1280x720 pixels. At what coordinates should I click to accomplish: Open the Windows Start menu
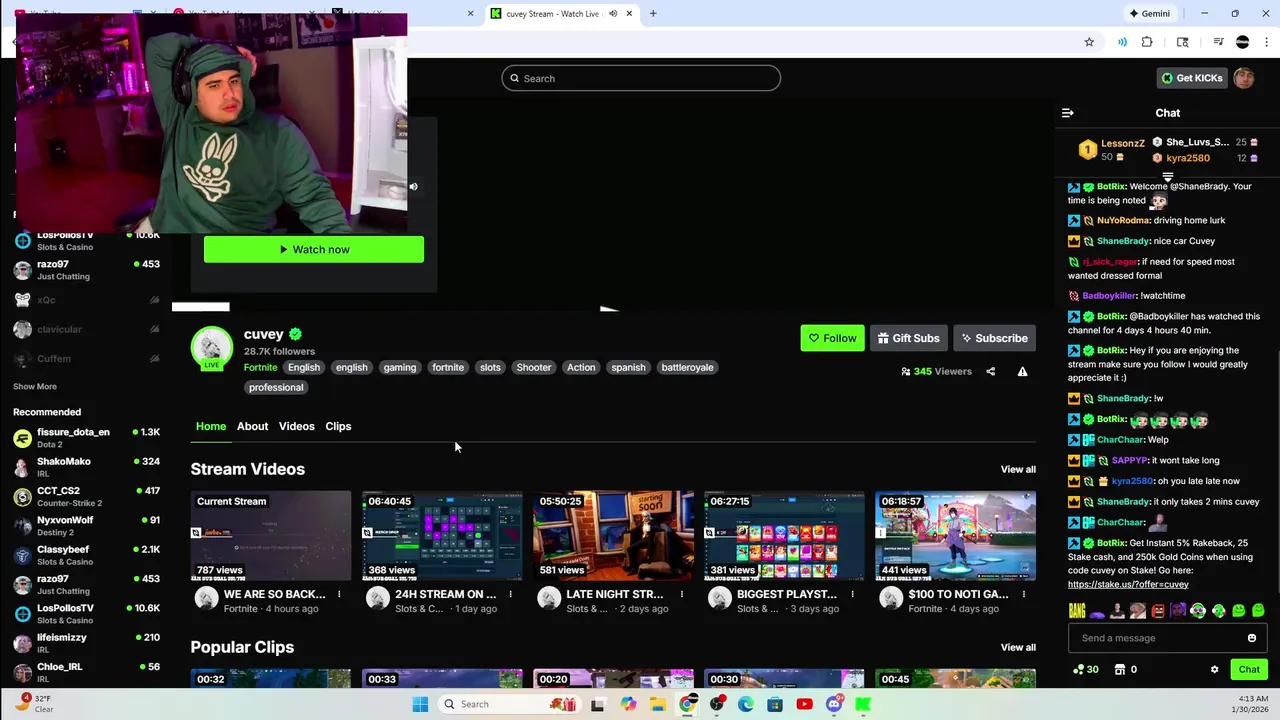(x=420, y=704)
